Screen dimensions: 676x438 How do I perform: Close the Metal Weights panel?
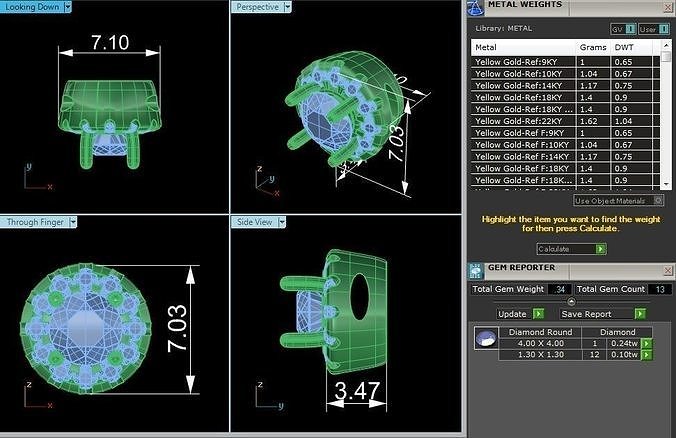click(667, 7)
